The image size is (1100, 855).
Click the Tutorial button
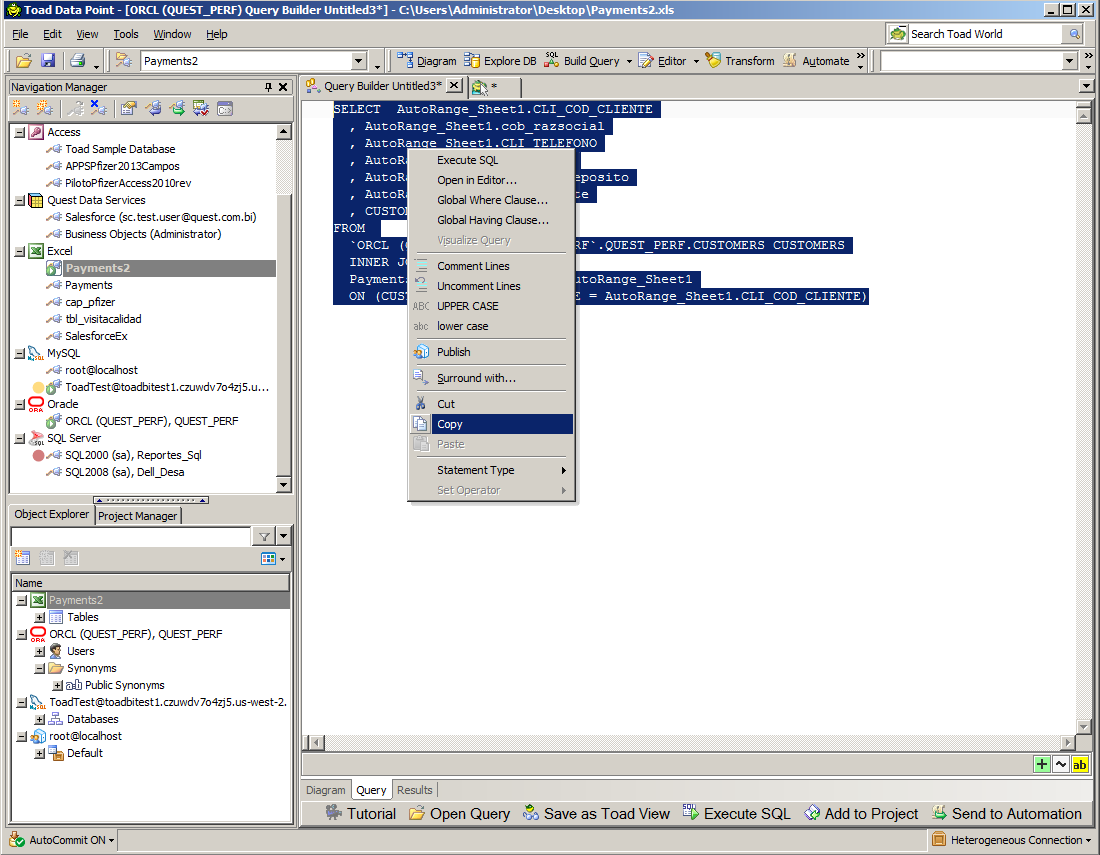(361, 814)
